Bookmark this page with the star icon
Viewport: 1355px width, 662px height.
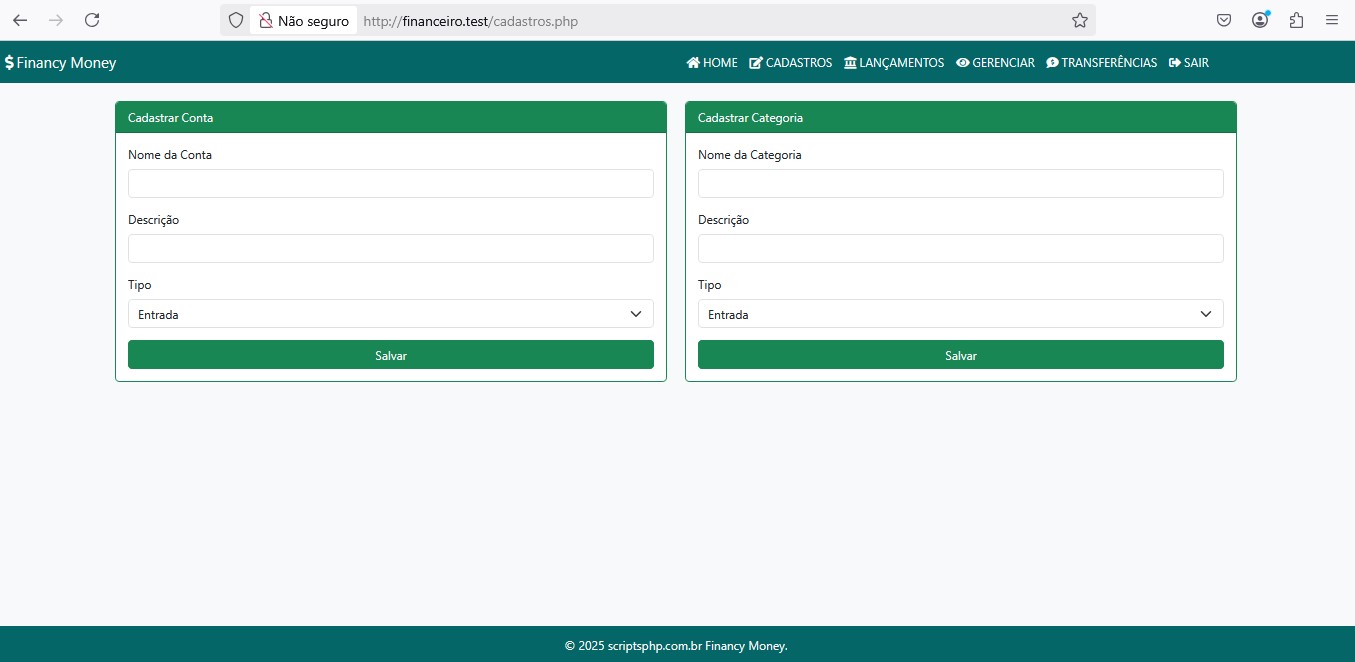coord(1079,20)
